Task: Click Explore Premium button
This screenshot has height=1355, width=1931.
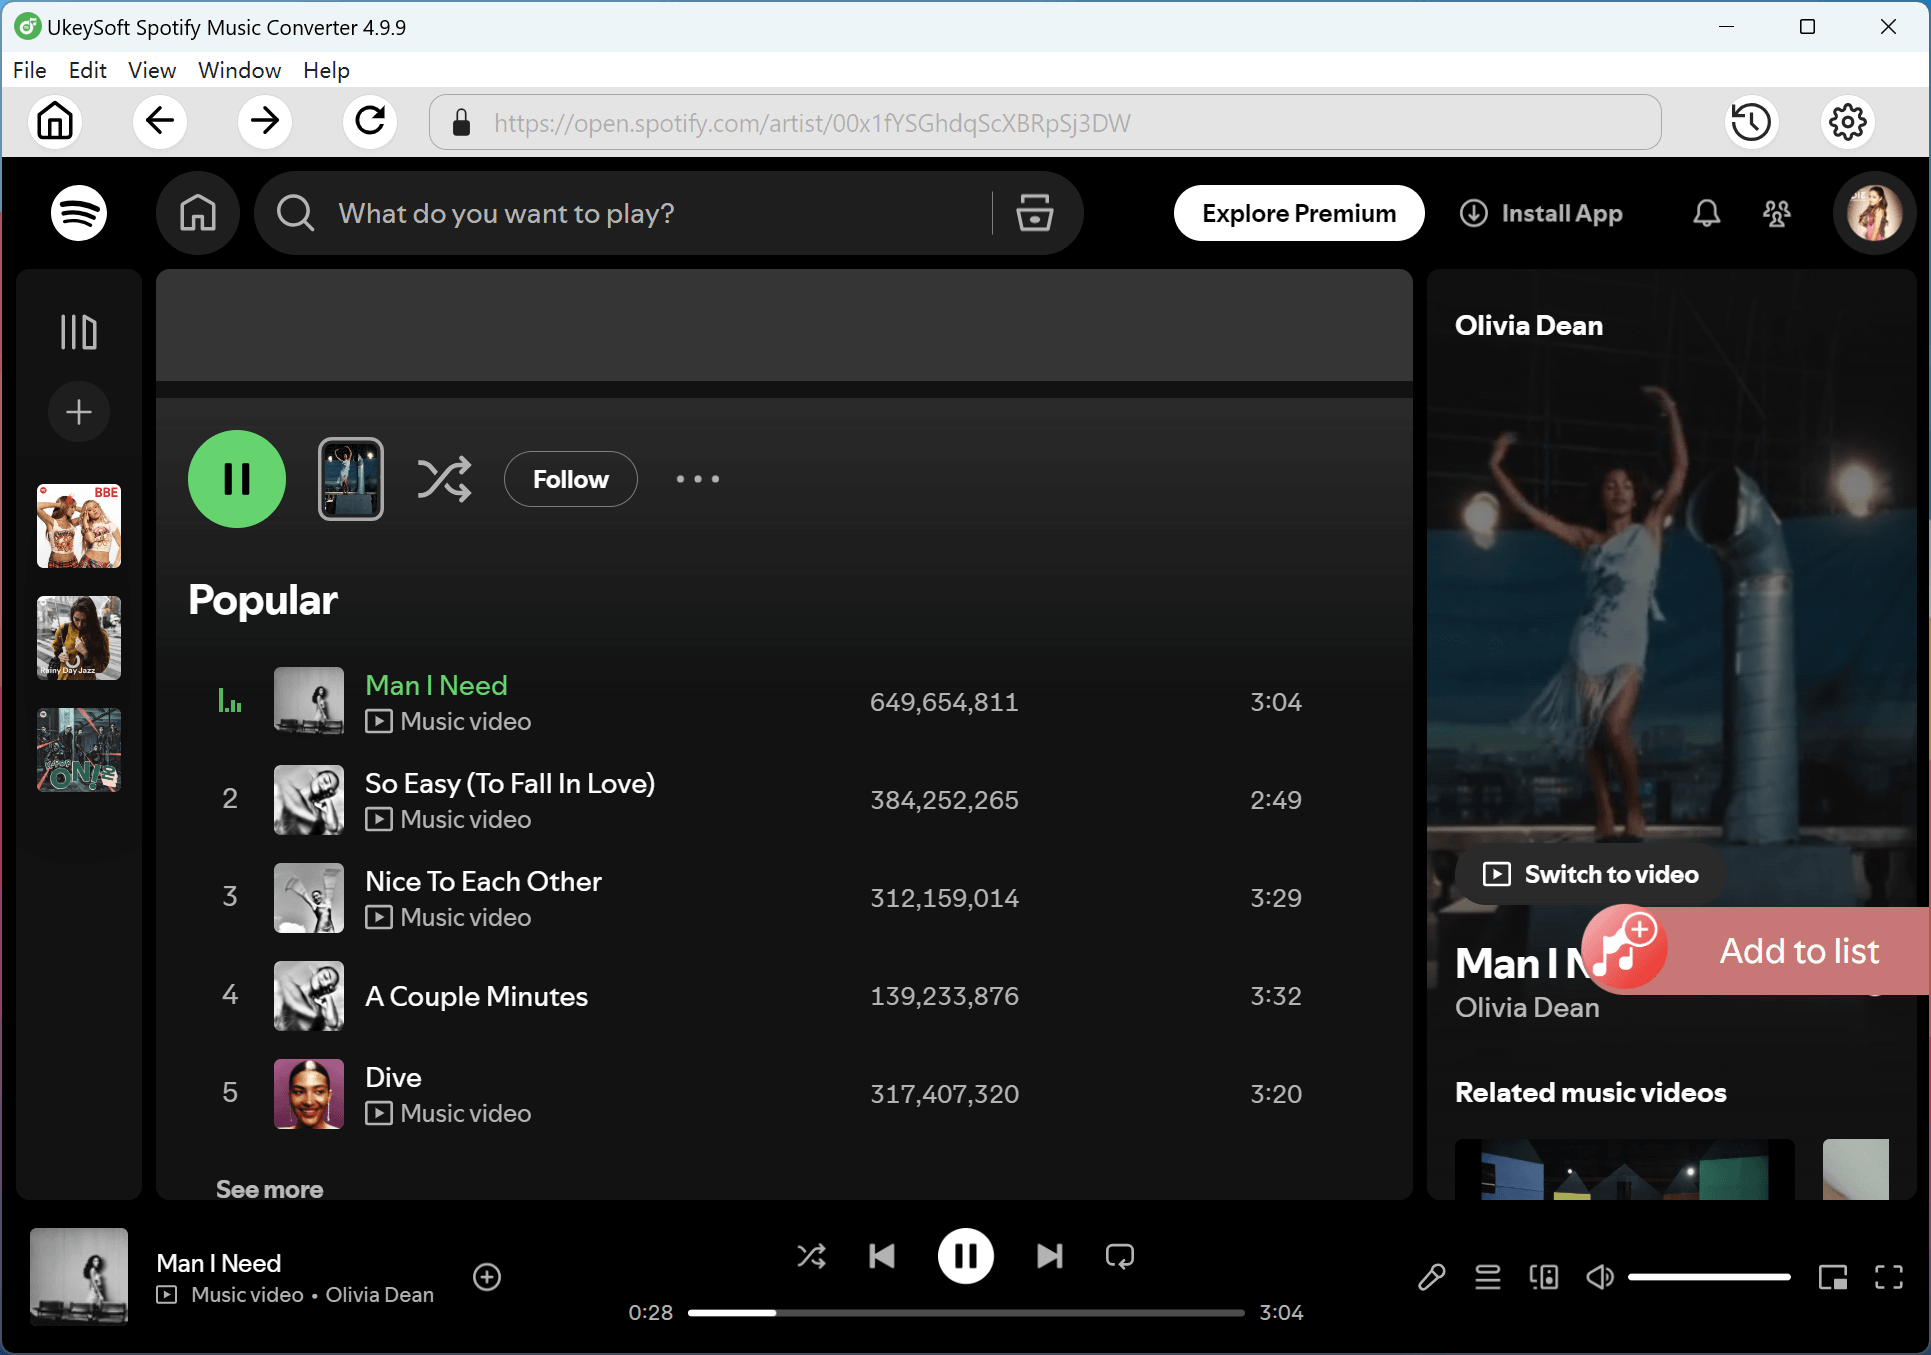Action: pyautogui.click(x=1298, y=213)
